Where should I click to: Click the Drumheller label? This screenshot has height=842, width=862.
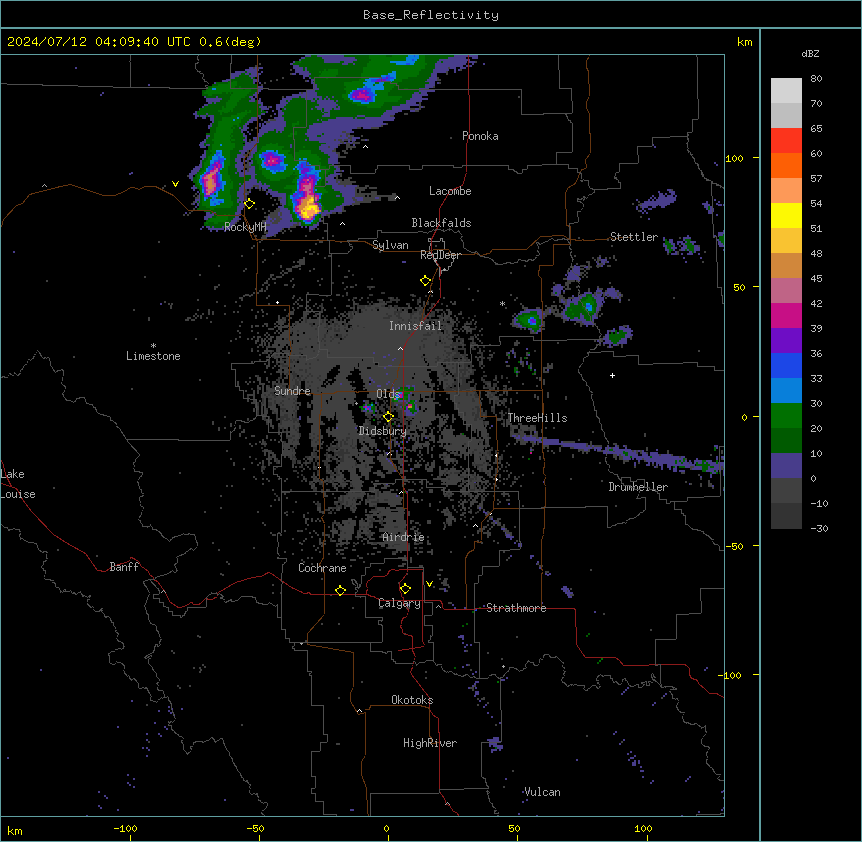[638, 487]
